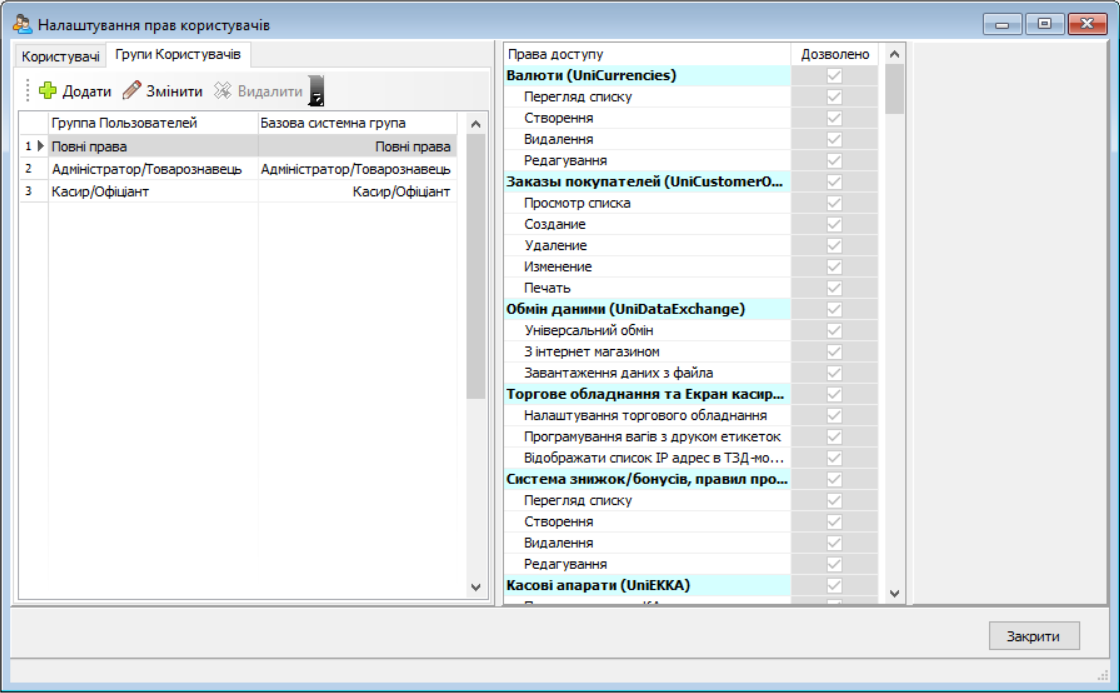Click the groups list scrollbar thumb
This screenshot has height=693, width=1120.
pos(476,266)
